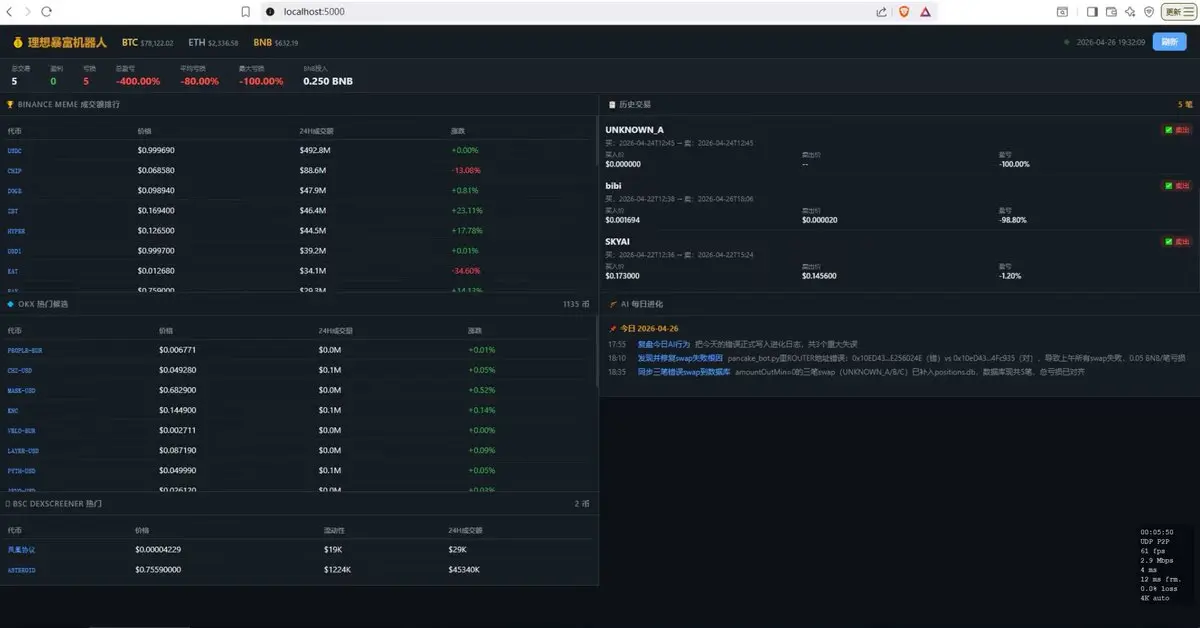Viewport: 1200px width, 628px height.
Task: Click the blue 刷新 refresh button
Action: tap(1169, 42)
